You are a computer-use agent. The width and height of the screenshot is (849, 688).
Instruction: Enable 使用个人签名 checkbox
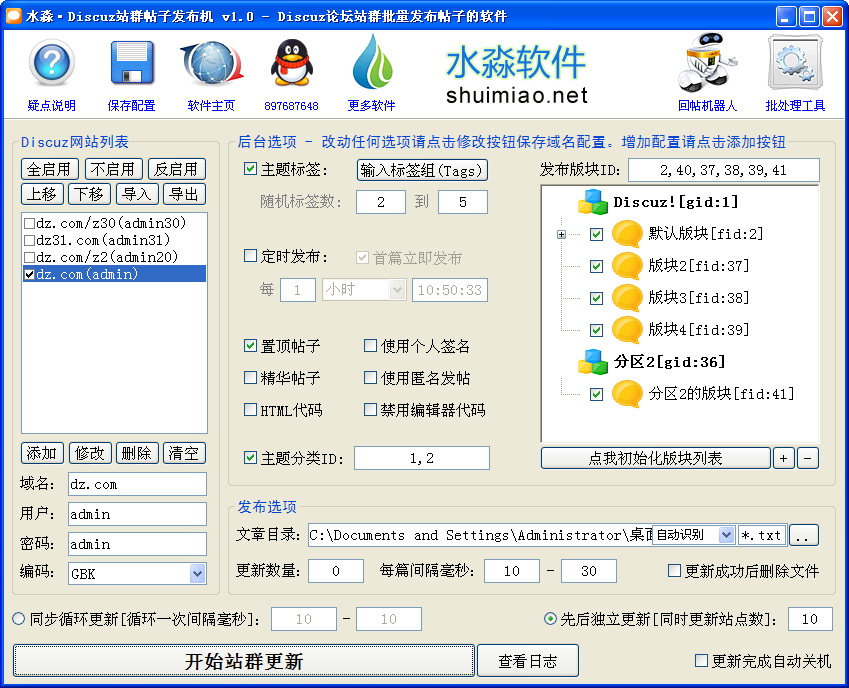click(370, 345)
